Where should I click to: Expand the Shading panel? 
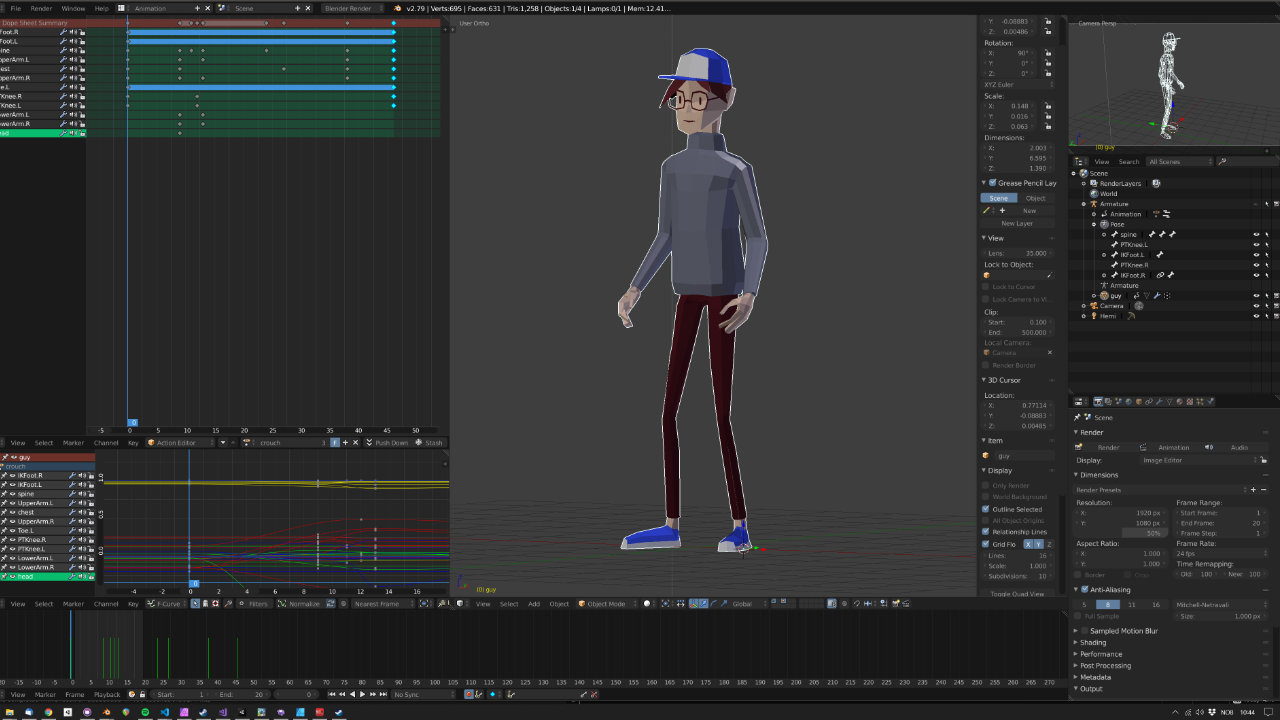pos(1093,642)
